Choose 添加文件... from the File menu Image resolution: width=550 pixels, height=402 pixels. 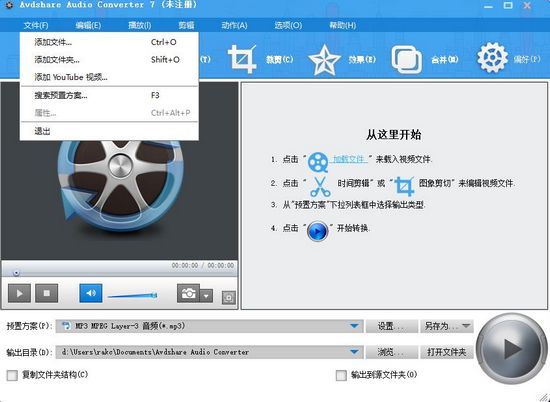pos(109,42)
